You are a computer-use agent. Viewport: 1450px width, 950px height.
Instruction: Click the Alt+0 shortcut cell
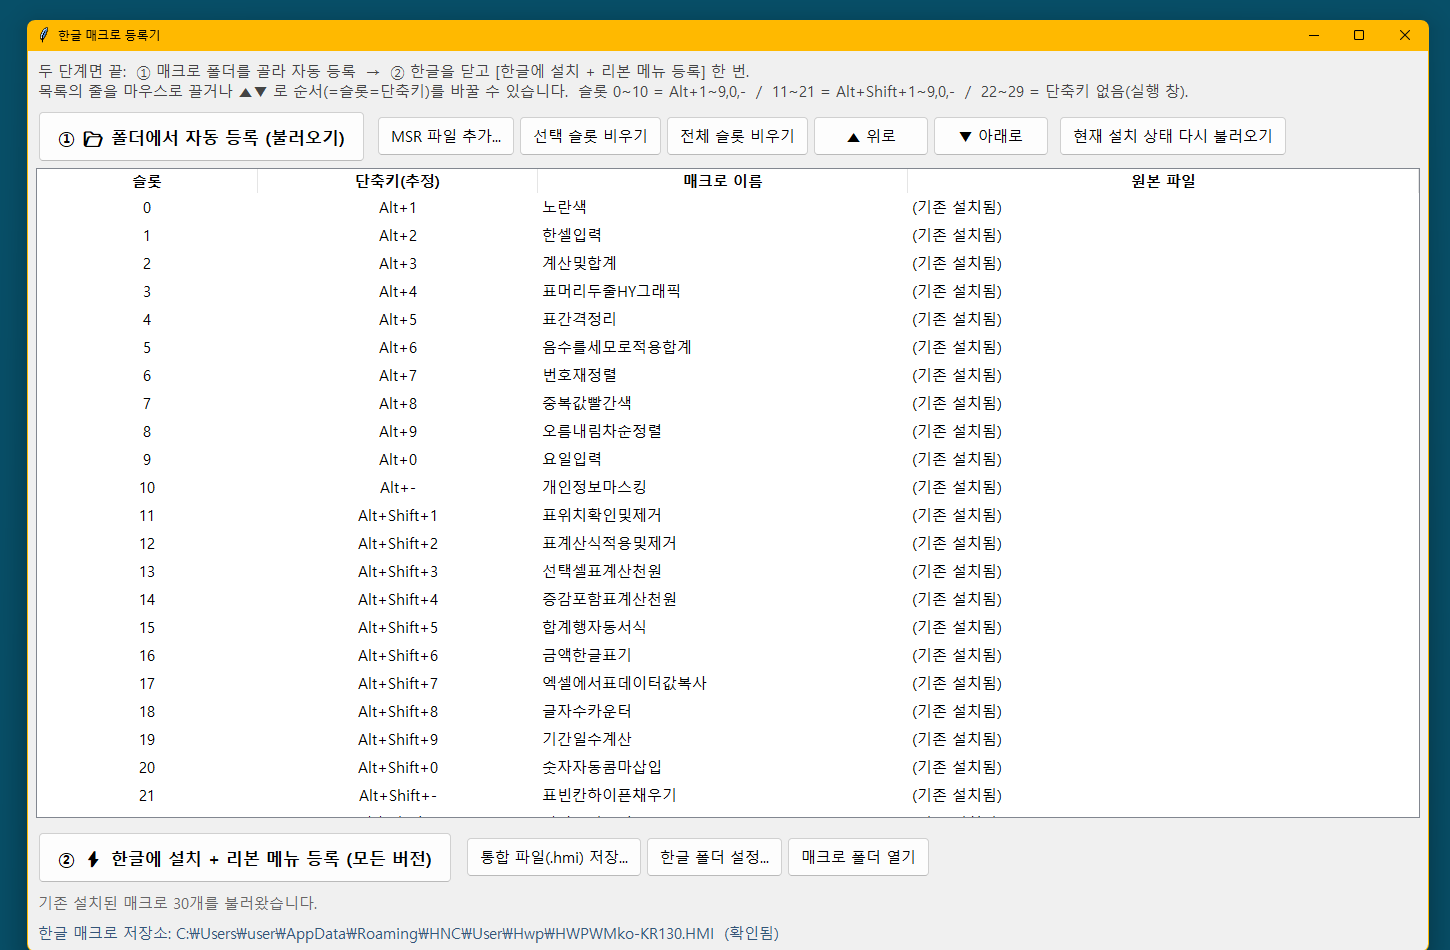point(398,460)
